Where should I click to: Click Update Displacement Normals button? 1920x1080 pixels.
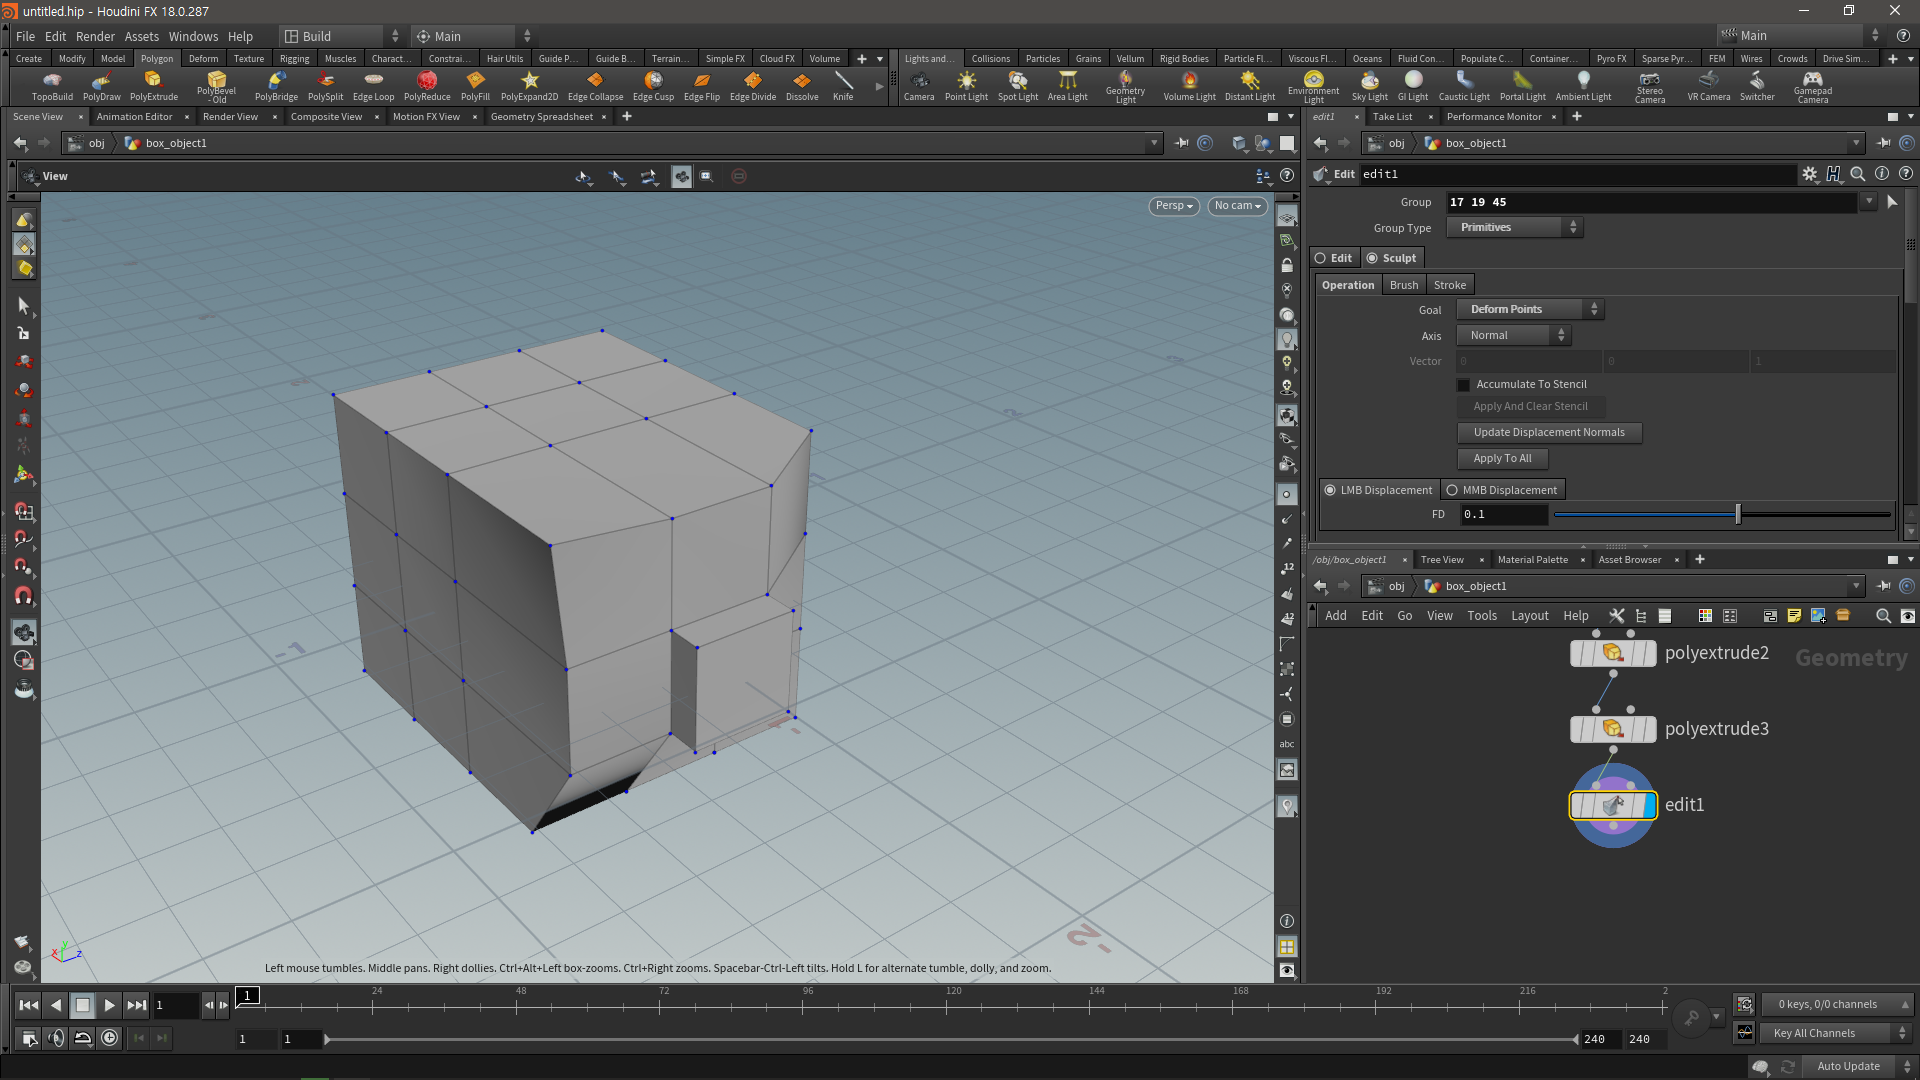(1548, 433)
